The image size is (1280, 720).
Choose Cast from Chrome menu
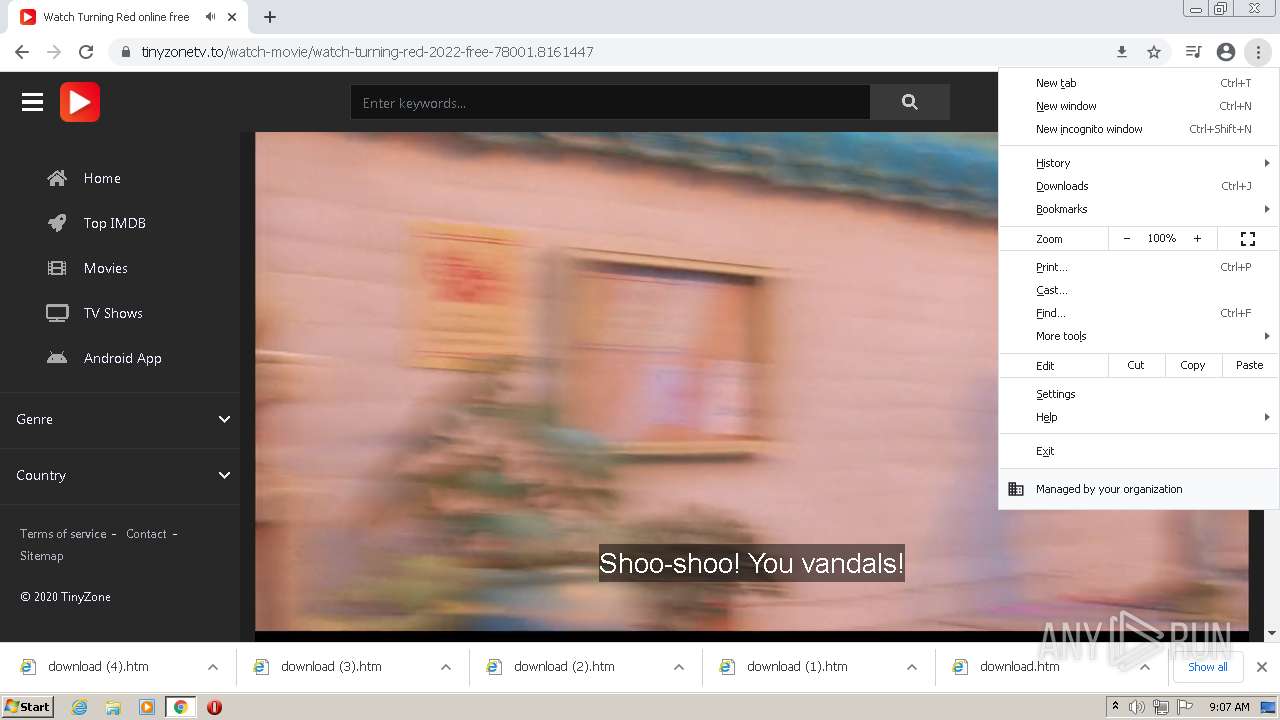(x=1139, y=290)
